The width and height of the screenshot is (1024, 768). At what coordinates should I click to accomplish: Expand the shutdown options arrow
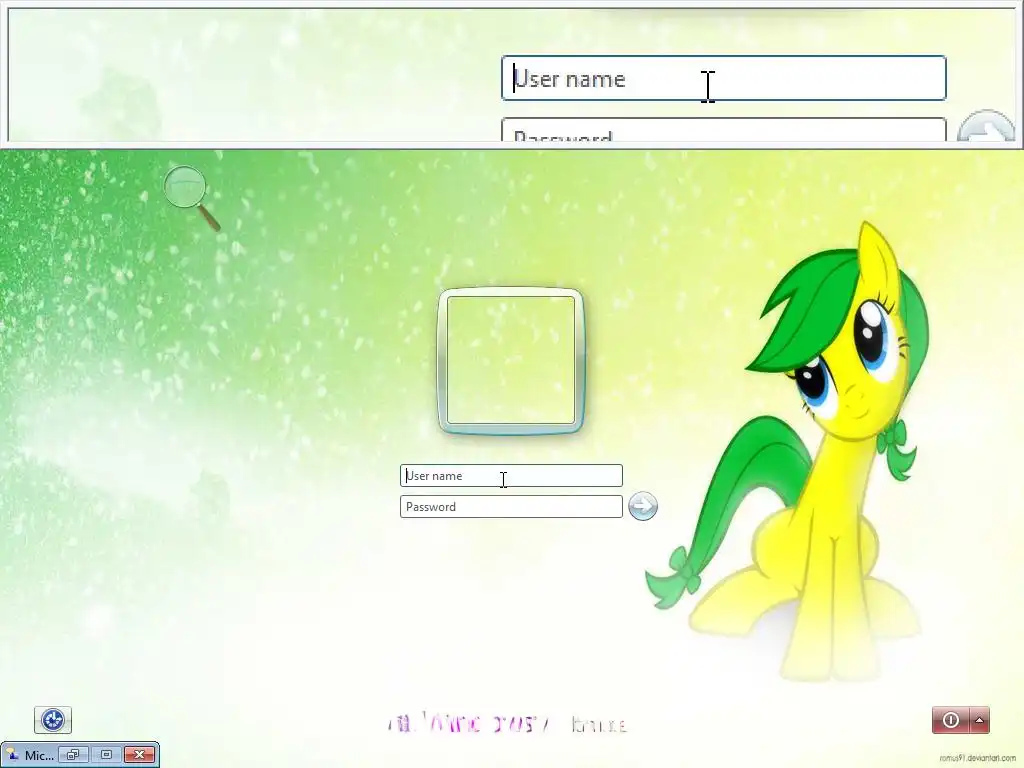[980, 720]
